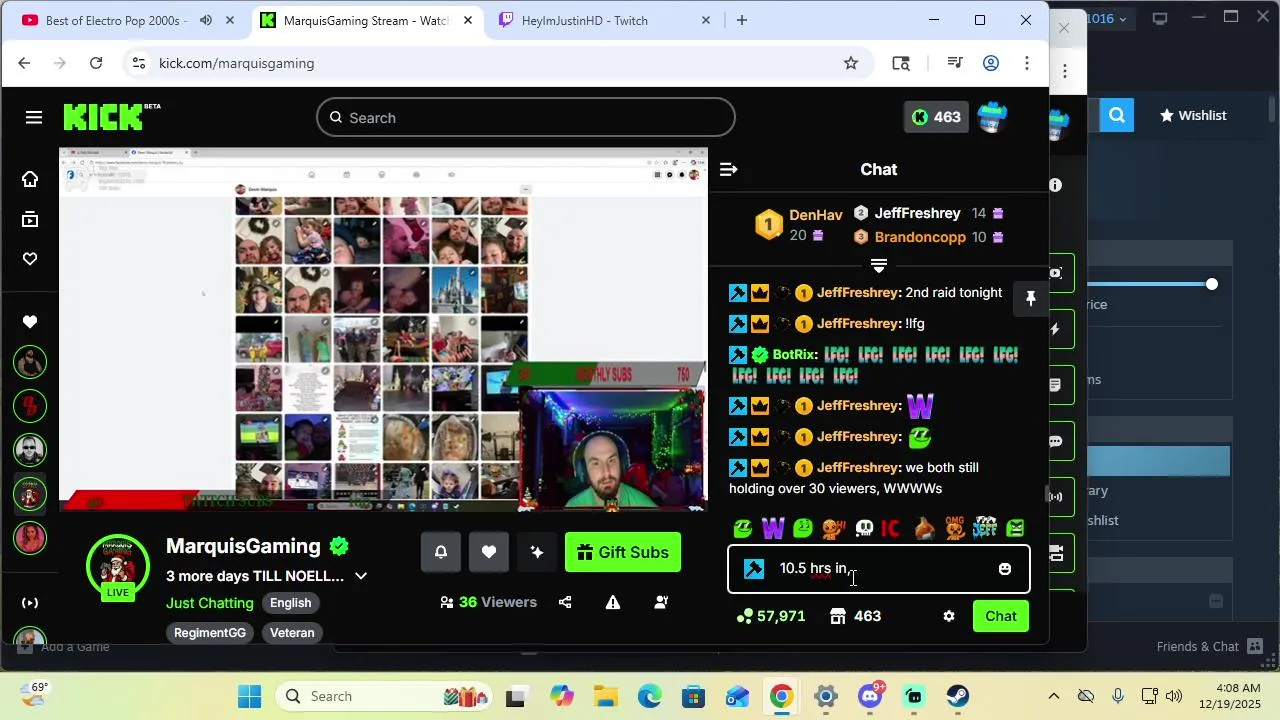Image resolution: width=1280 pixels, height=720 pixels.
Task: Open Steam account dropdown arrow
Action: (1123, 19)
